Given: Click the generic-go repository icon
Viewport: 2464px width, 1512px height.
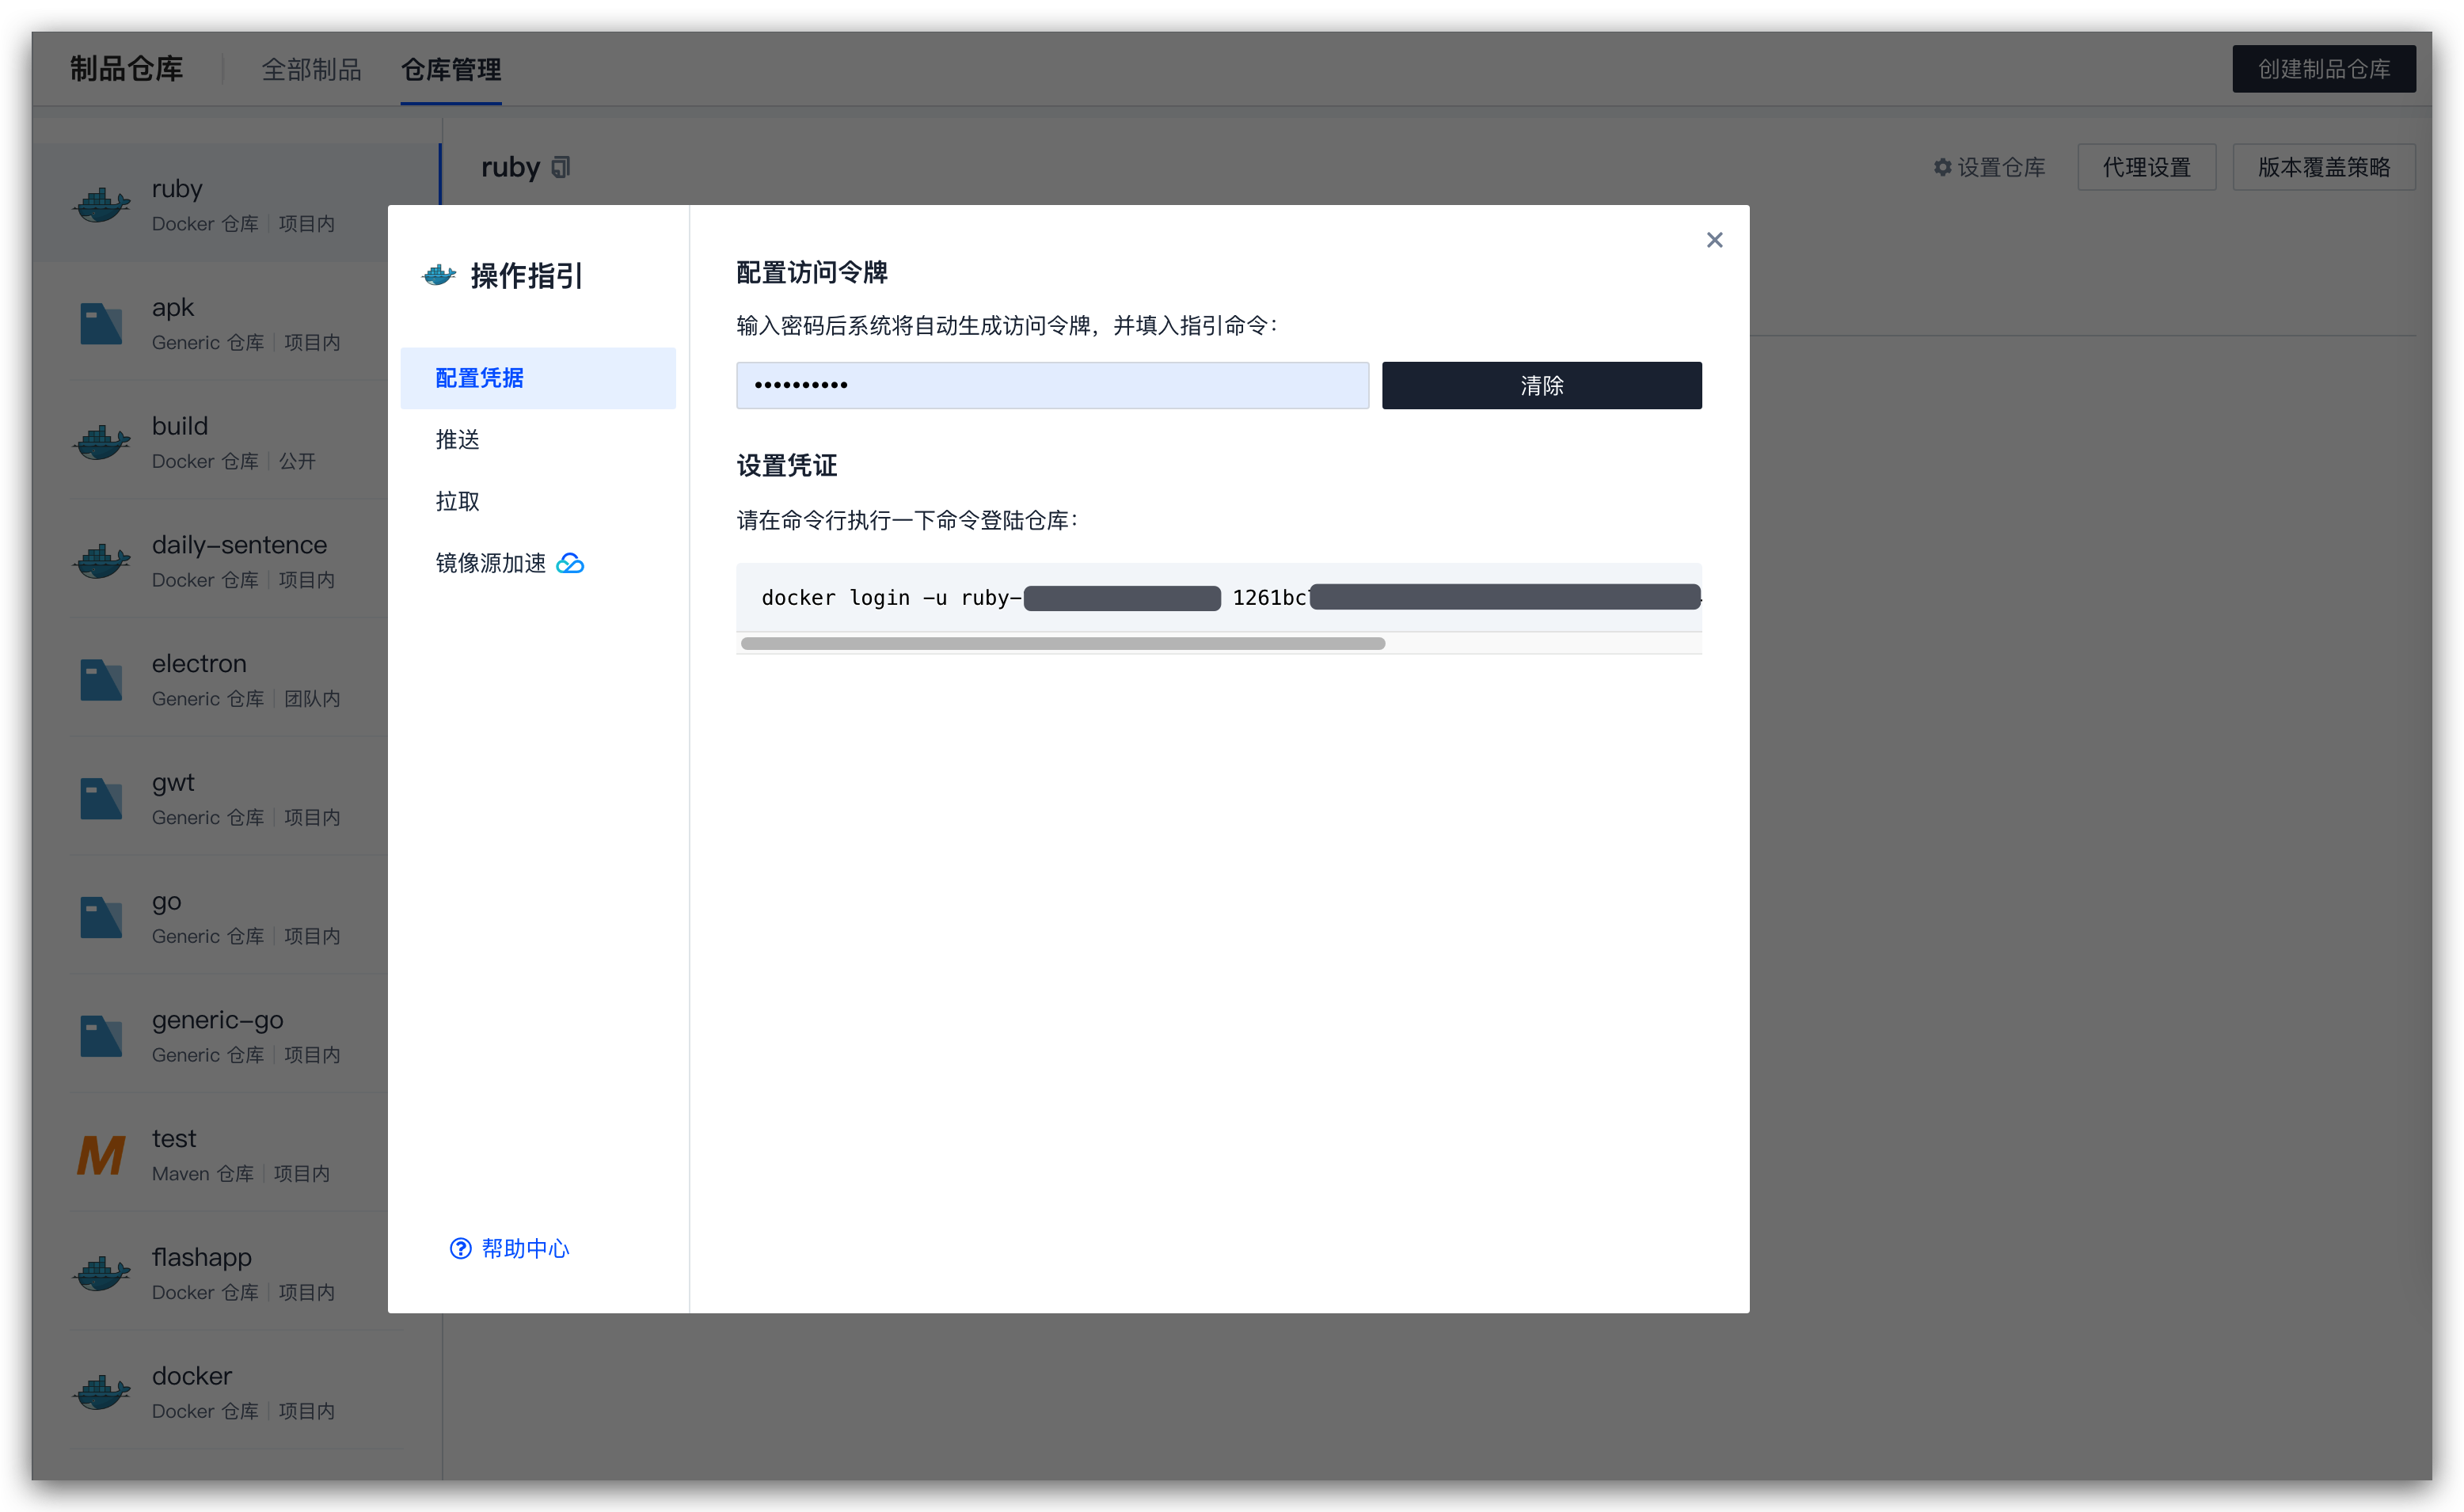Looking at the screenshot, I should 101,1036.
